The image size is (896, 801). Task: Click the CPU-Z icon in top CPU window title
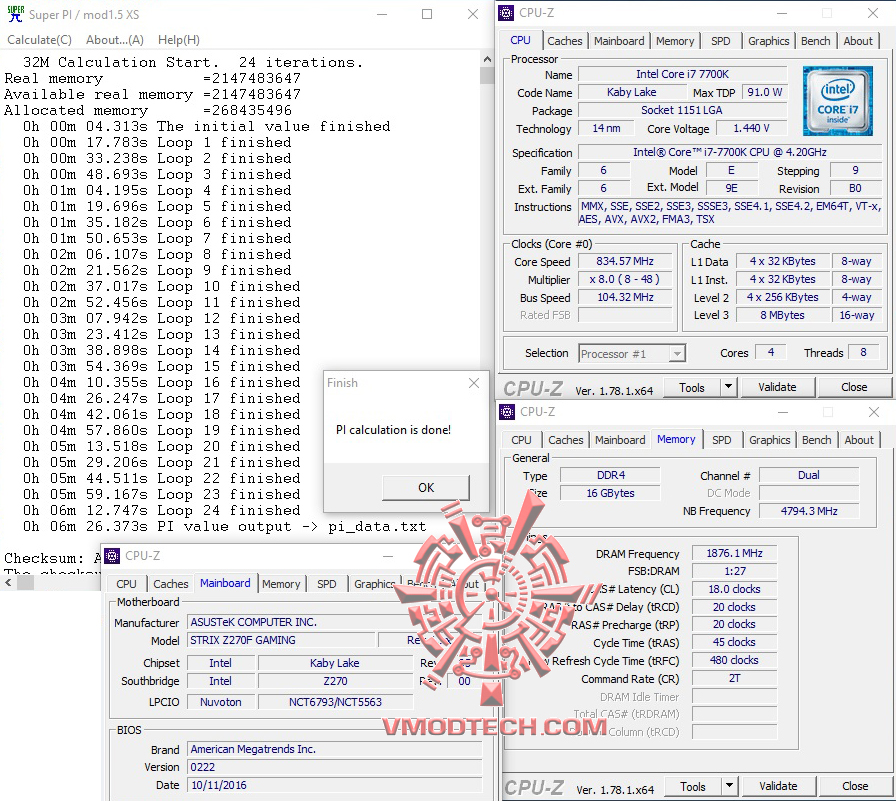click(506, 13)
